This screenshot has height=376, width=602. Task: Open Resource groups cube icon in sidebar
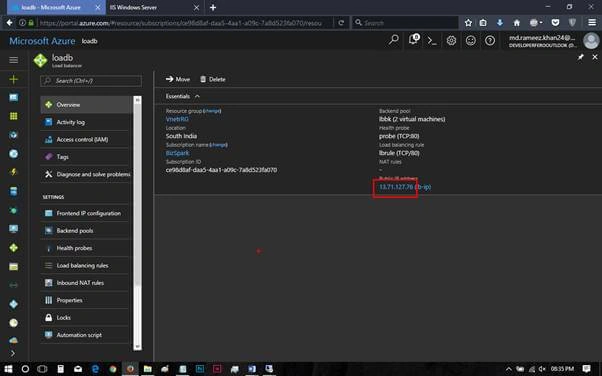click(x=13, y=135)
